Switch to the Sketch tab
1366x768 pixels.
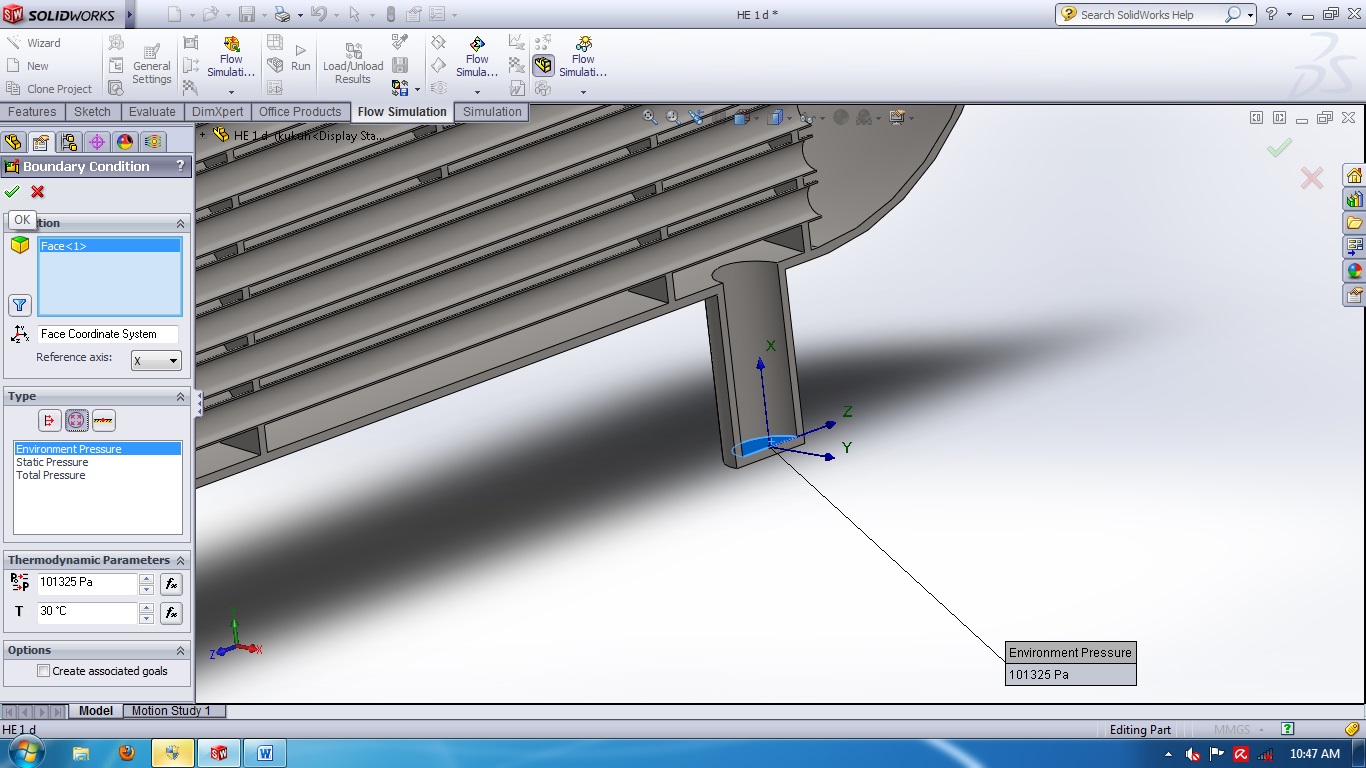click(x=92, y=112)
